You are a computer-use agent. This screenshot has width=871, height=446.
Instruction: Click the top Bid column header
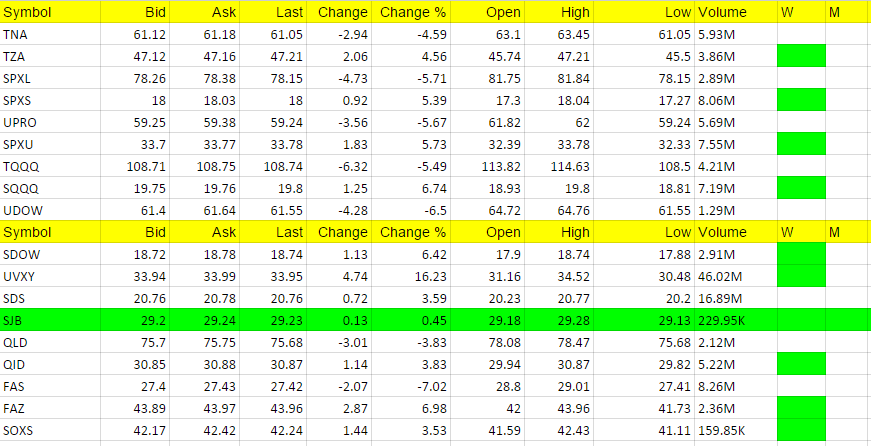pos(135,12)
